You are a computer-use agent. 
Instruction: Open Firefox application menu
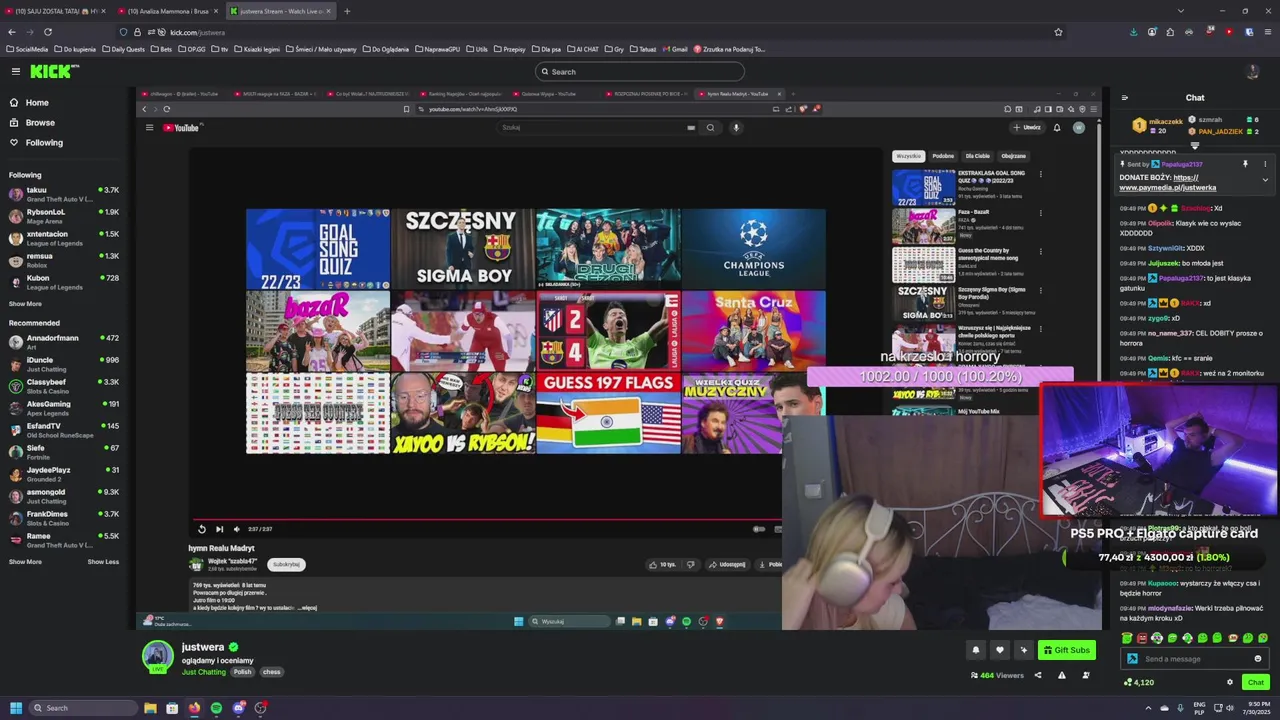pyautogui.click(x=1268, y=32)
